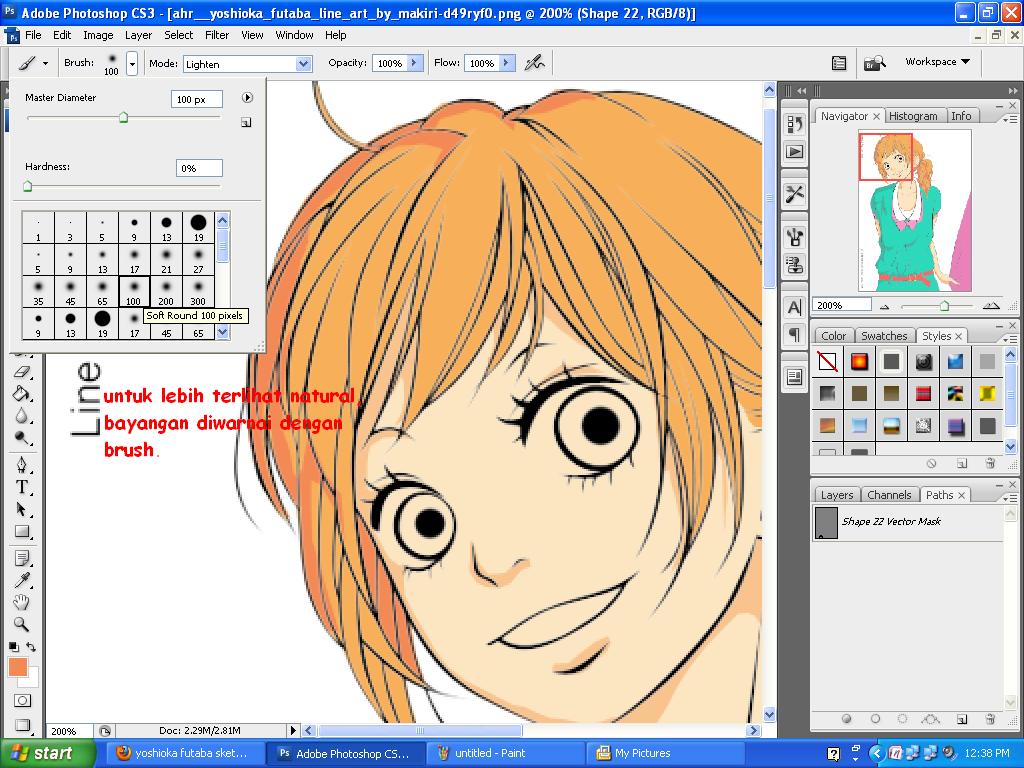Select the Eraser tool
The image size is (1024, 768).
point(22,372)
